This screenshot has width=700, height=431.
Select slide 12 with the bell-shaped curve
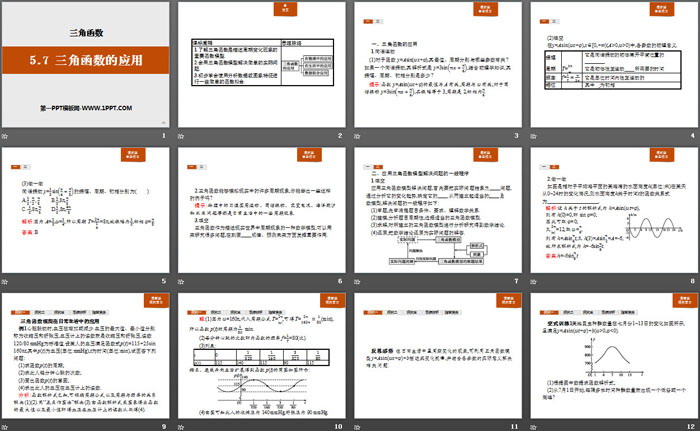tap(614, 356)
